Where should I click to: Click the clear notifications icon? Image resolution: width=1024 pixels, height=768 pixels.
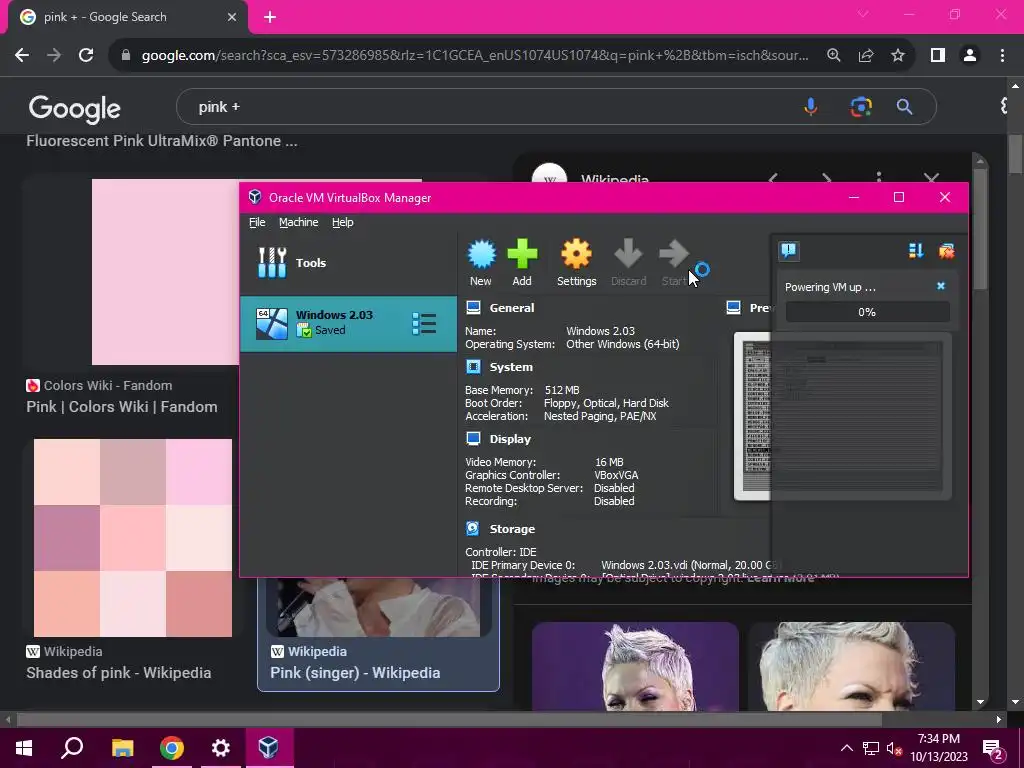[946, 251]
